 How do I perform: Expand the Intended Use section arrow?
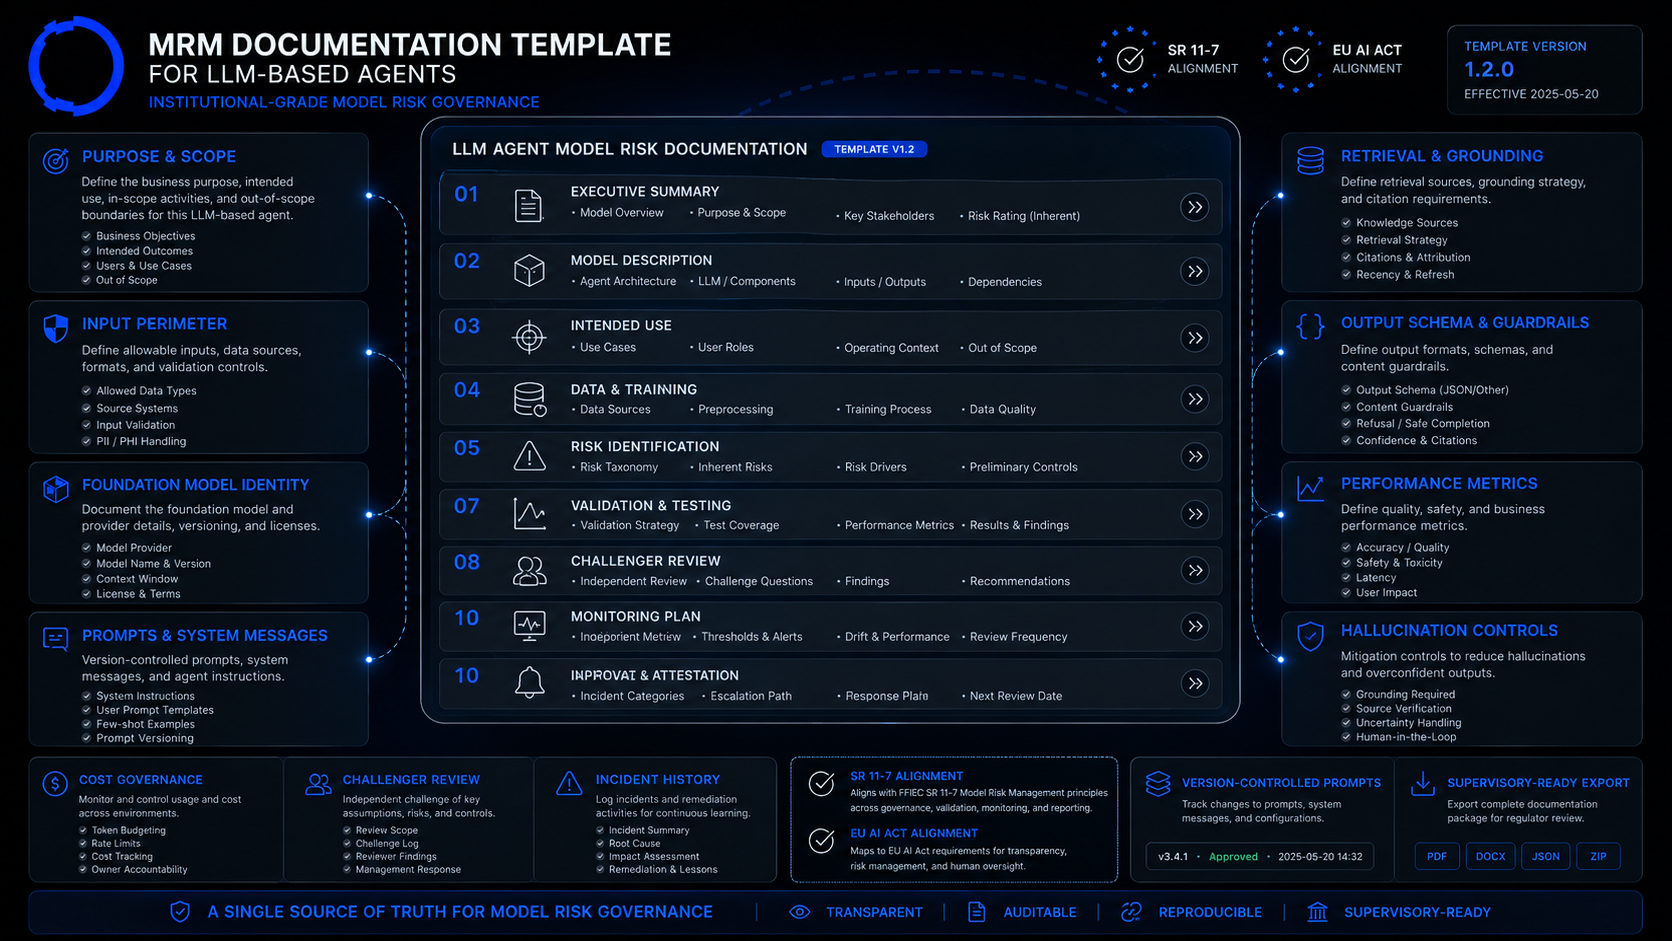coord(1195,338)
